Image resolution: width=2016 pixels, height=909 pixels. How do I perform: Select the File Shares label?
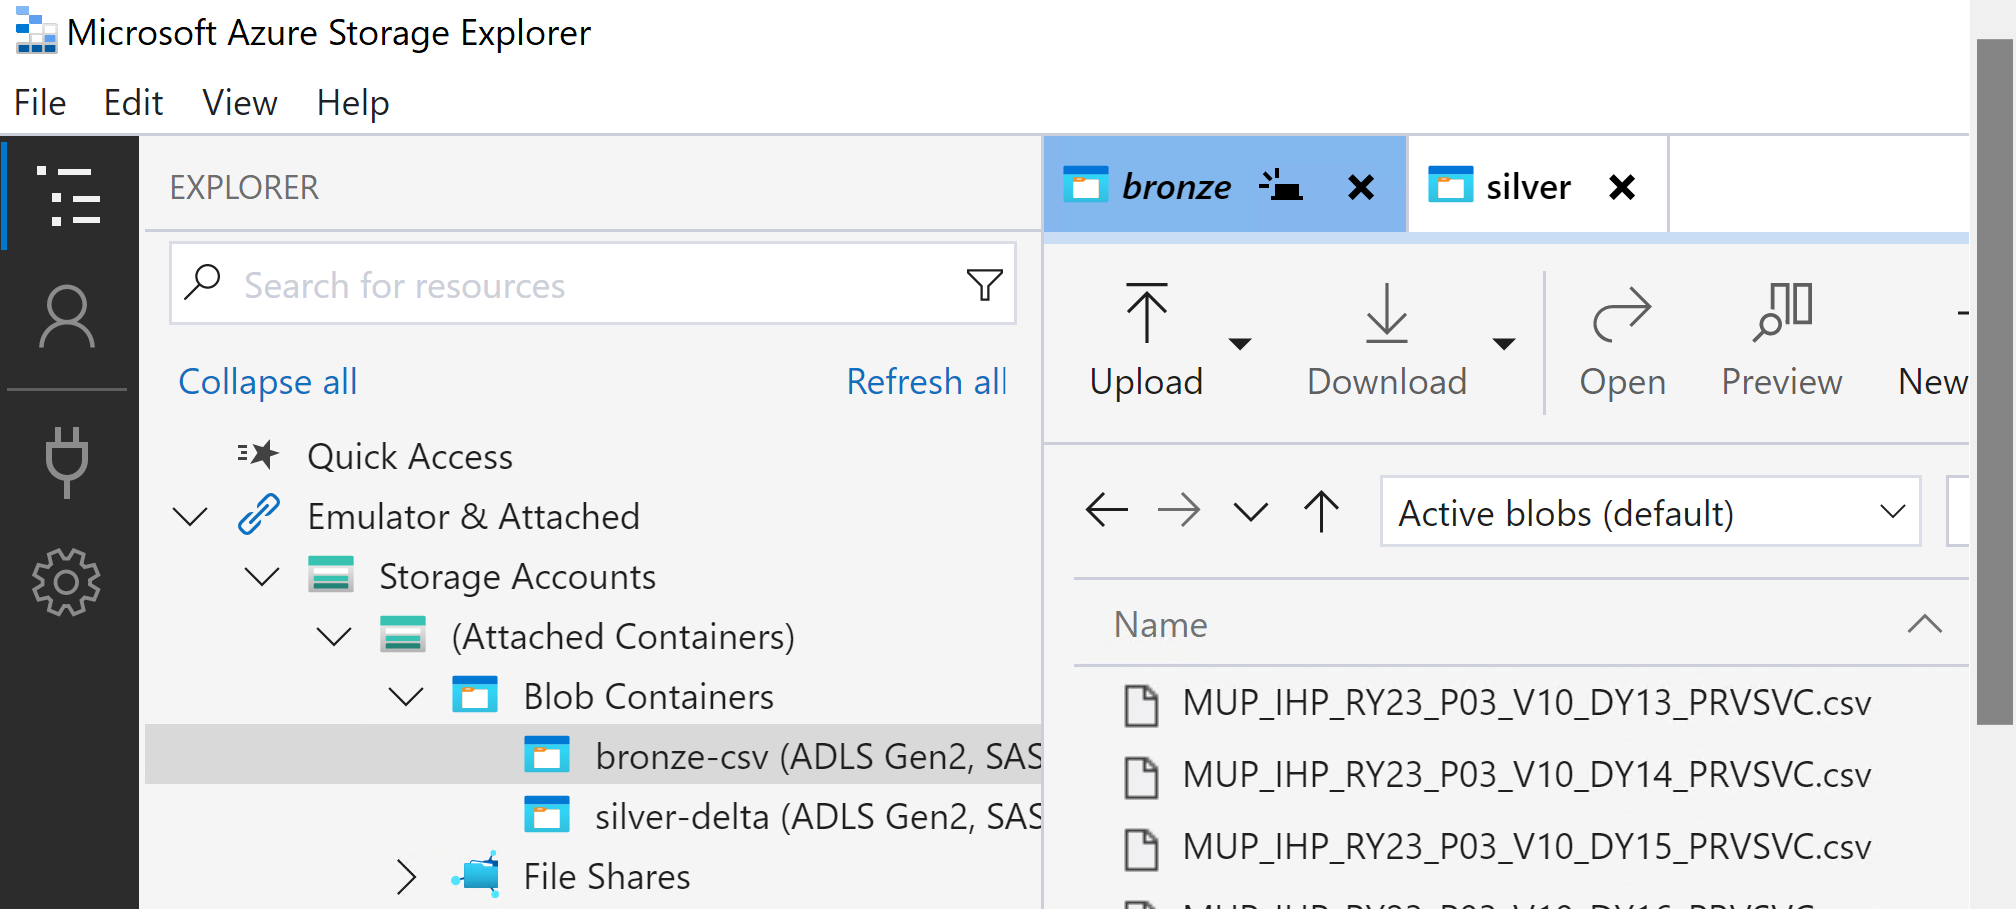[607, 876]
